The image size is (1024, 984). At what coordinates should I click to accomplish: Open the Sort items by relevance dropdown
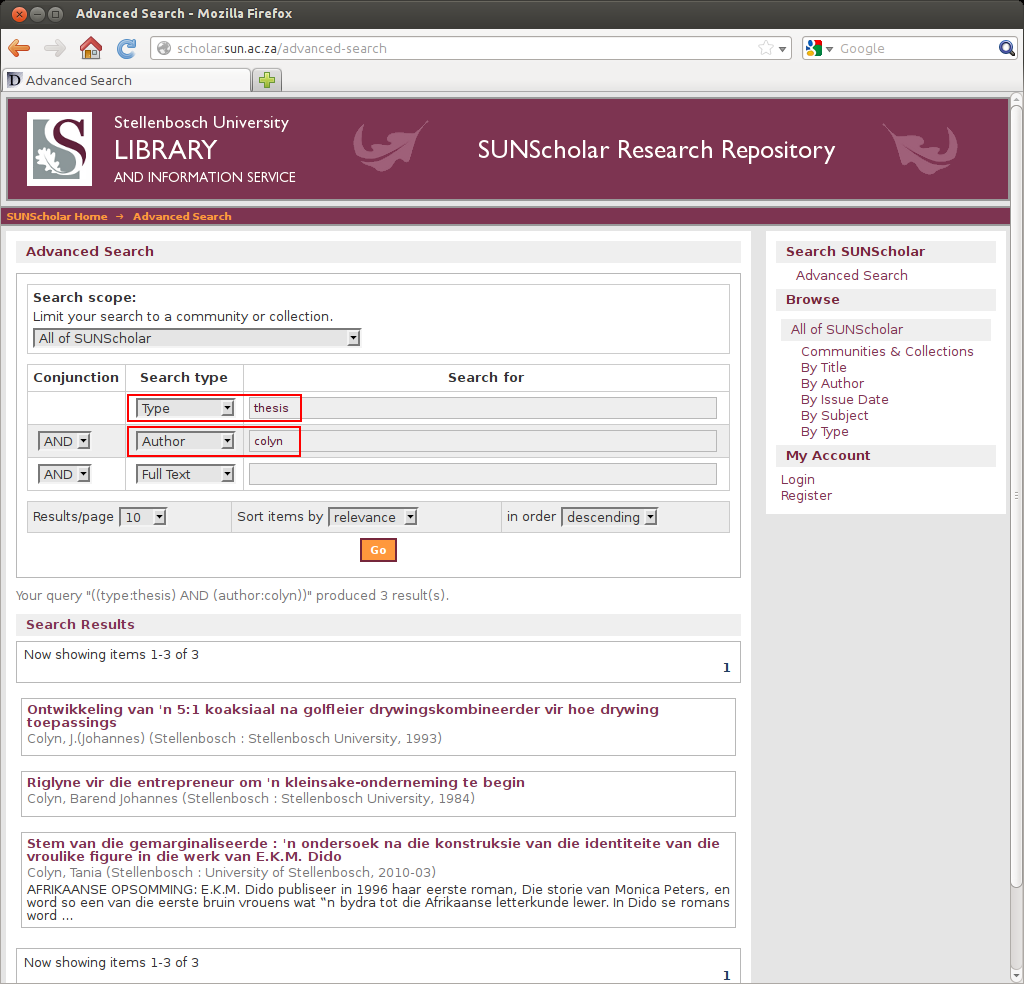coord(373,517)
